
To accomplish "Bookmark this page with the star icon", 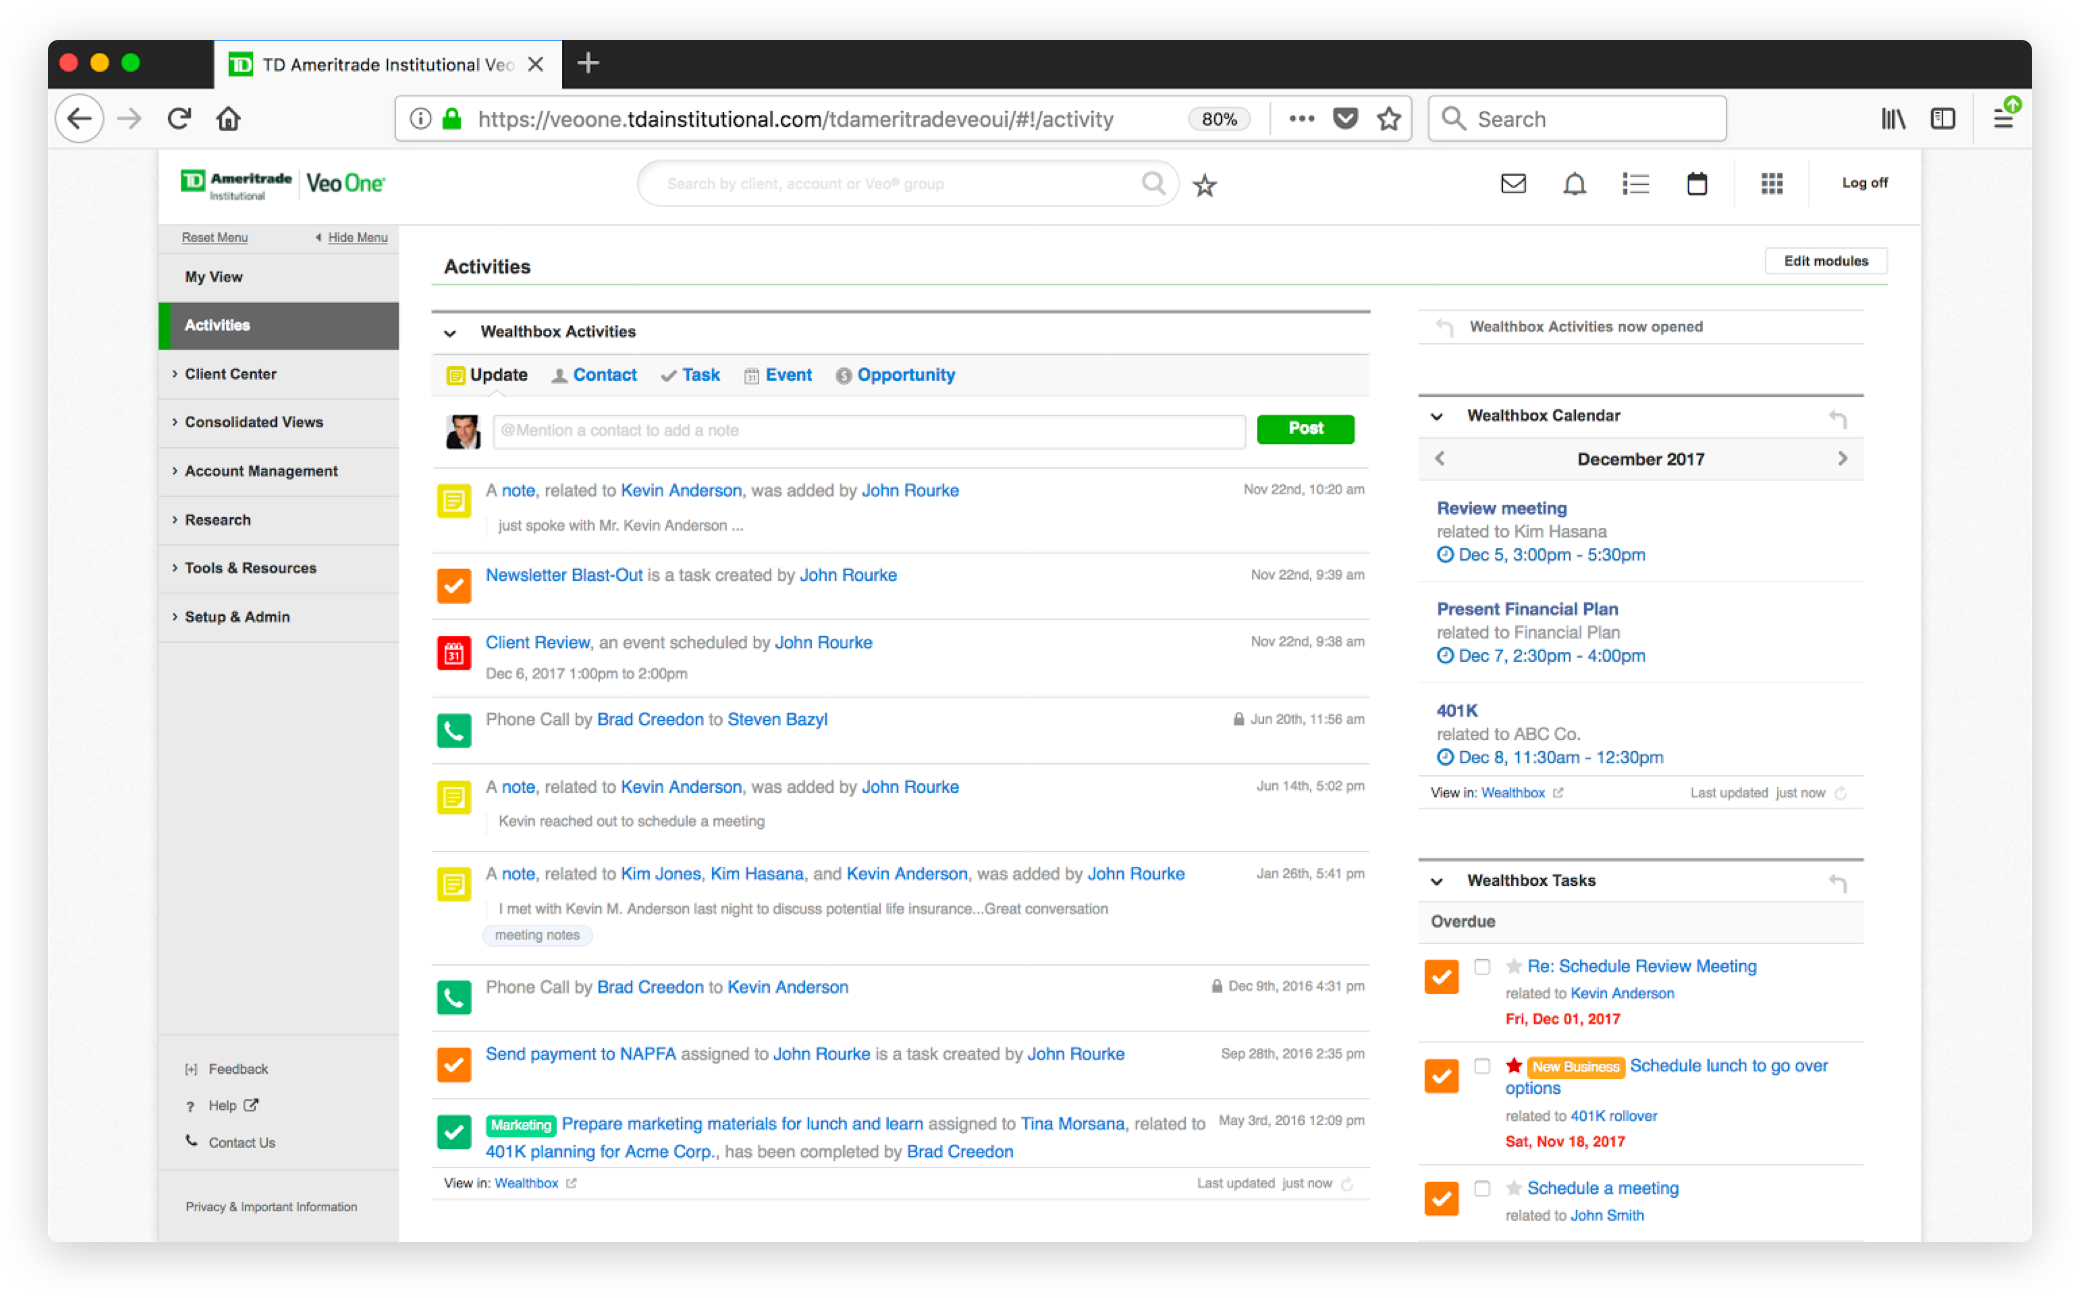I will (1388, 119).
